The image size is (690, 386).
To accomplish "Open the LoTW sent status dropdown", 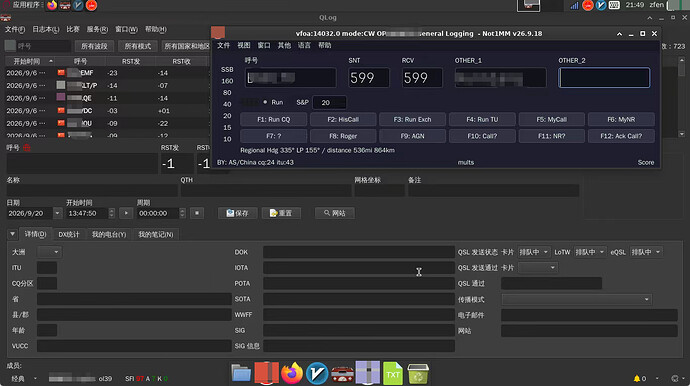I will (590, 252).
